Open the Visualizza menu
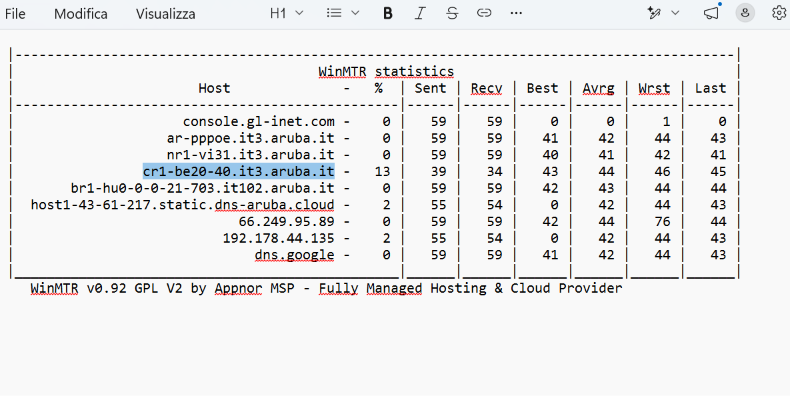The image size is (790, 396). coord(165,14)
